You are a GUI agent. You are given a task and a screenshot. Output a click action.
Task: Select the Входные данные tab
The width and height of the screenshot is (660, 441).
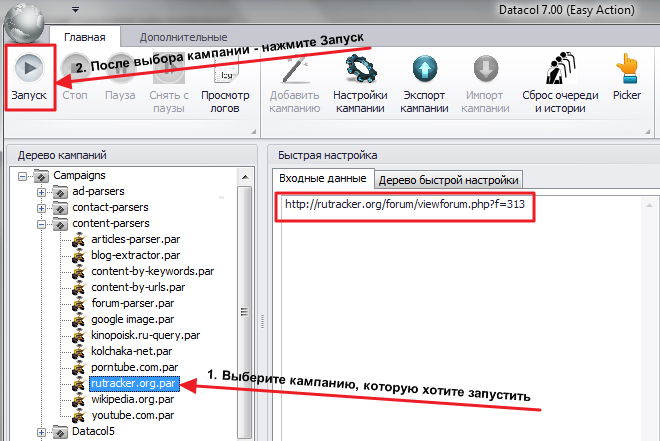(322, 178)
